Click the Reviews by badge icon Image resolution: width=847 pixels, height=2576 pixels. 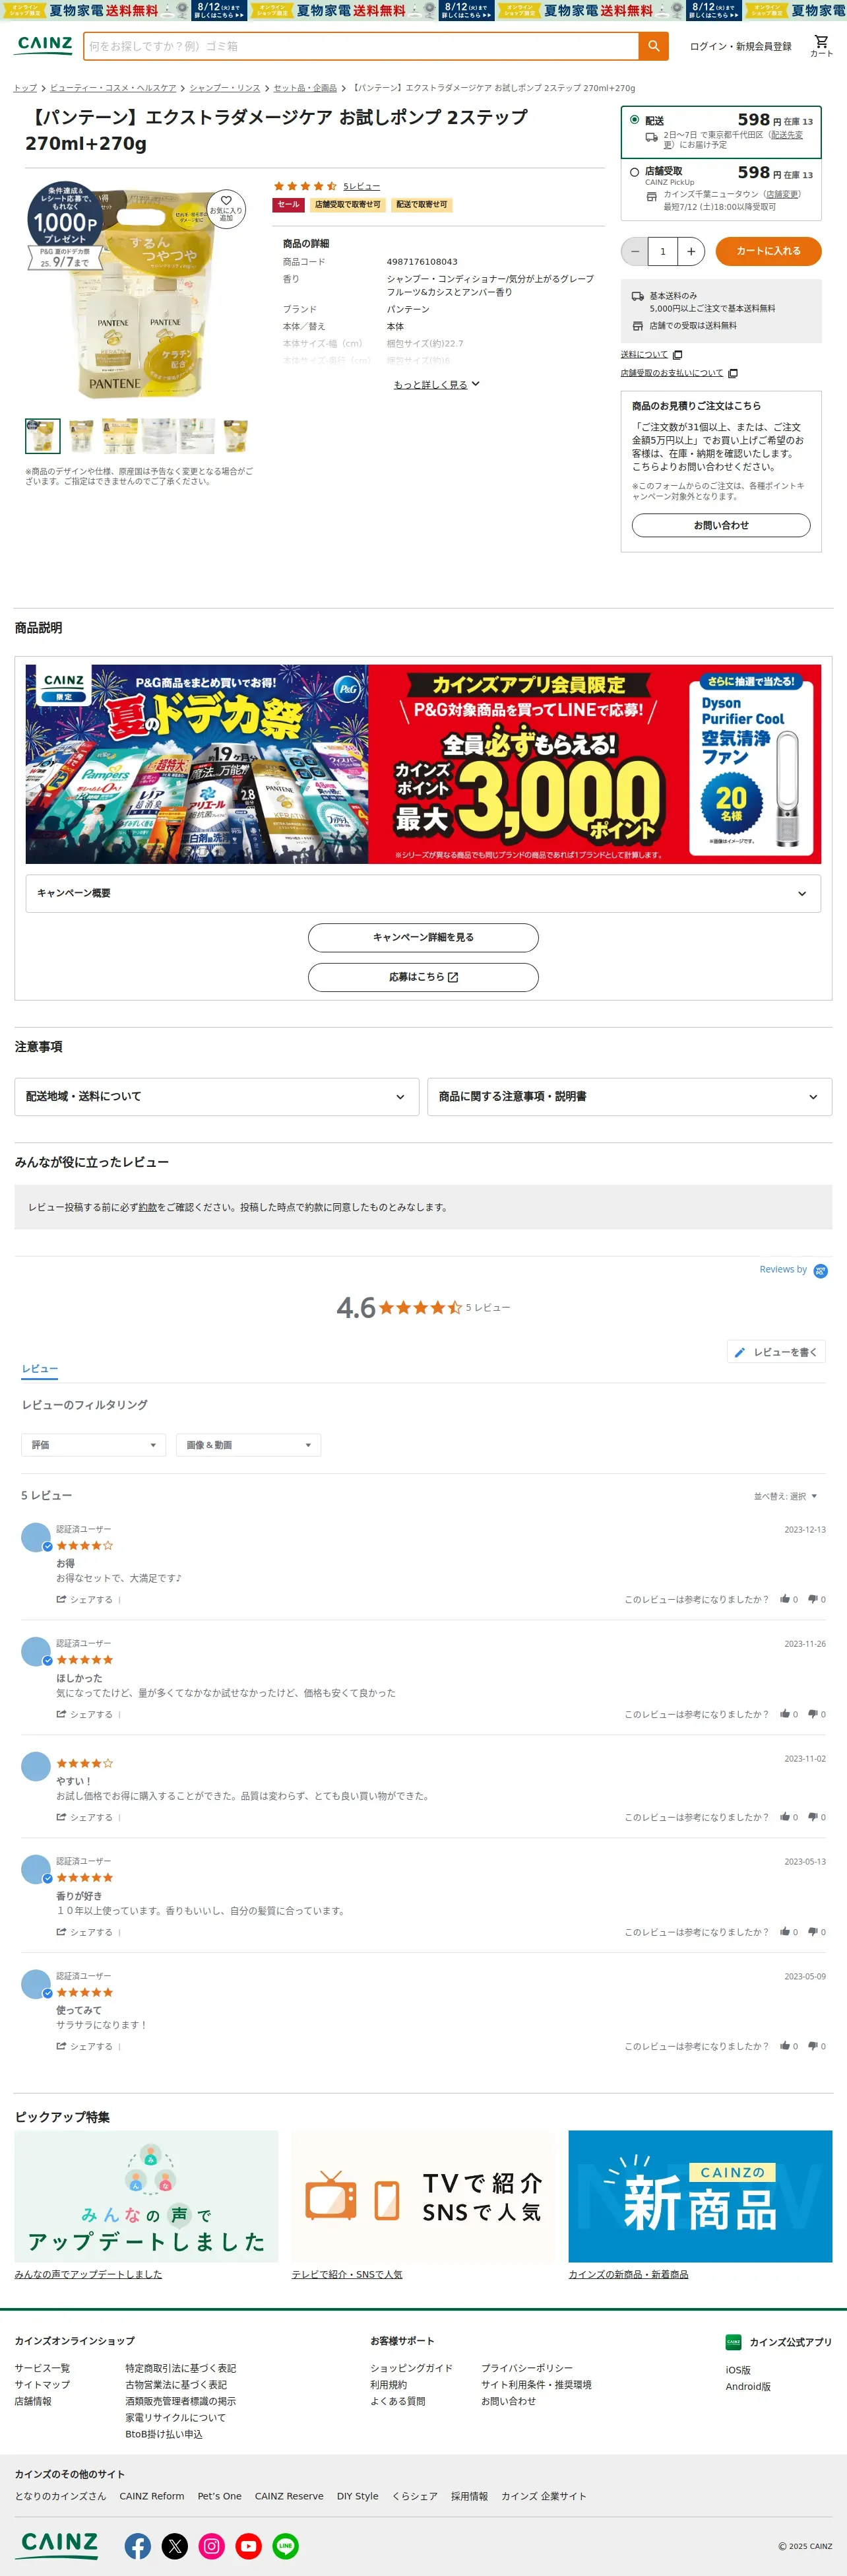pyautogui.click(x=821, y=1271)
